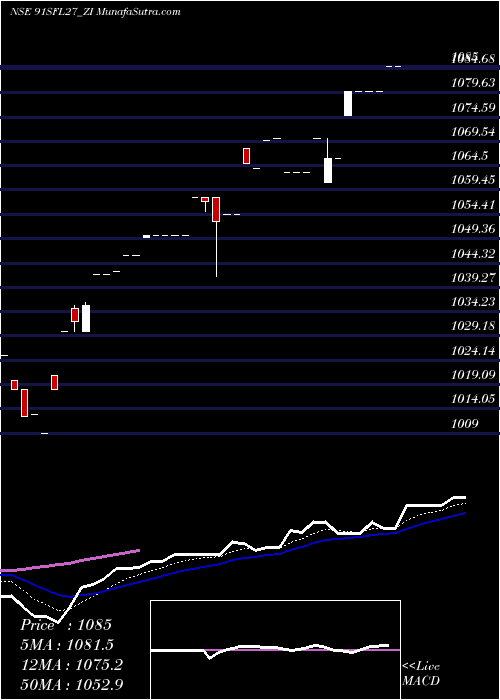Click the 1019.09 price axis label
The image size is (500, 700).
(473, 375)
